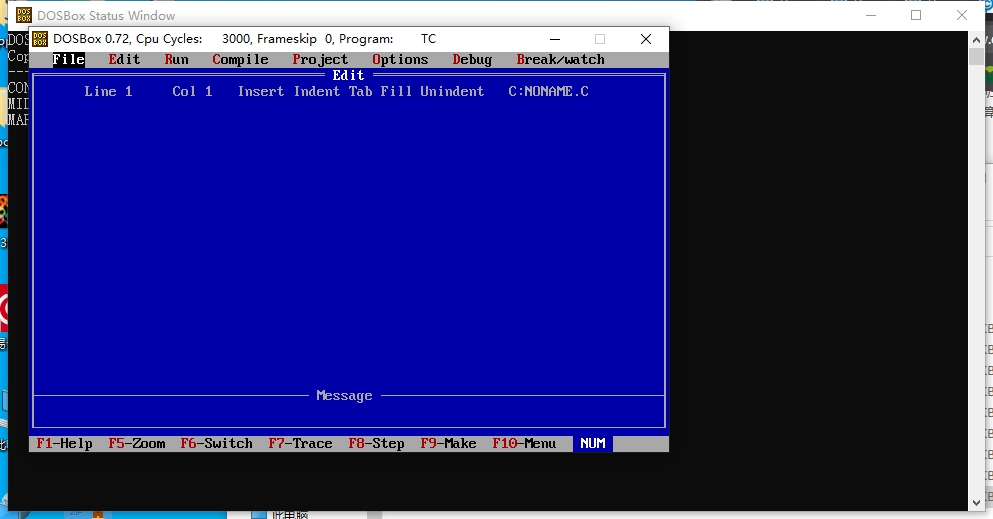The image size is (993, 519).
Task: Open the Debug menu
Action: pos(472,60)
